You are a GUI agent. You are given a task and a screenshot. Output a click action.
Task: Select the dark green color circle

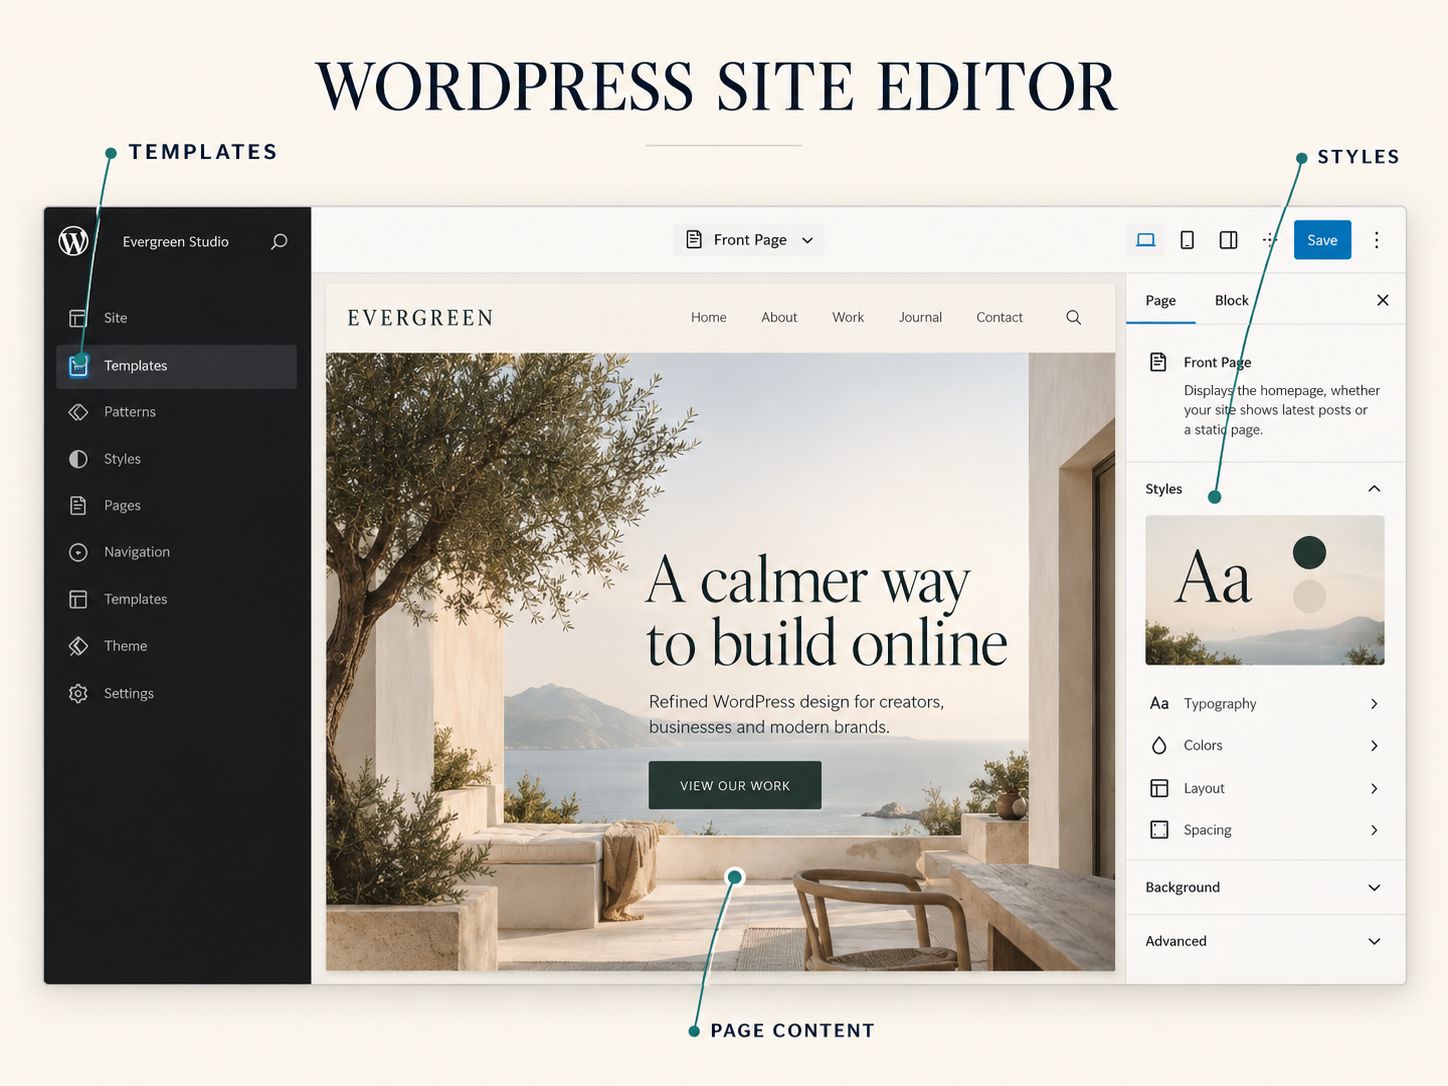[x=1309, y=553]
